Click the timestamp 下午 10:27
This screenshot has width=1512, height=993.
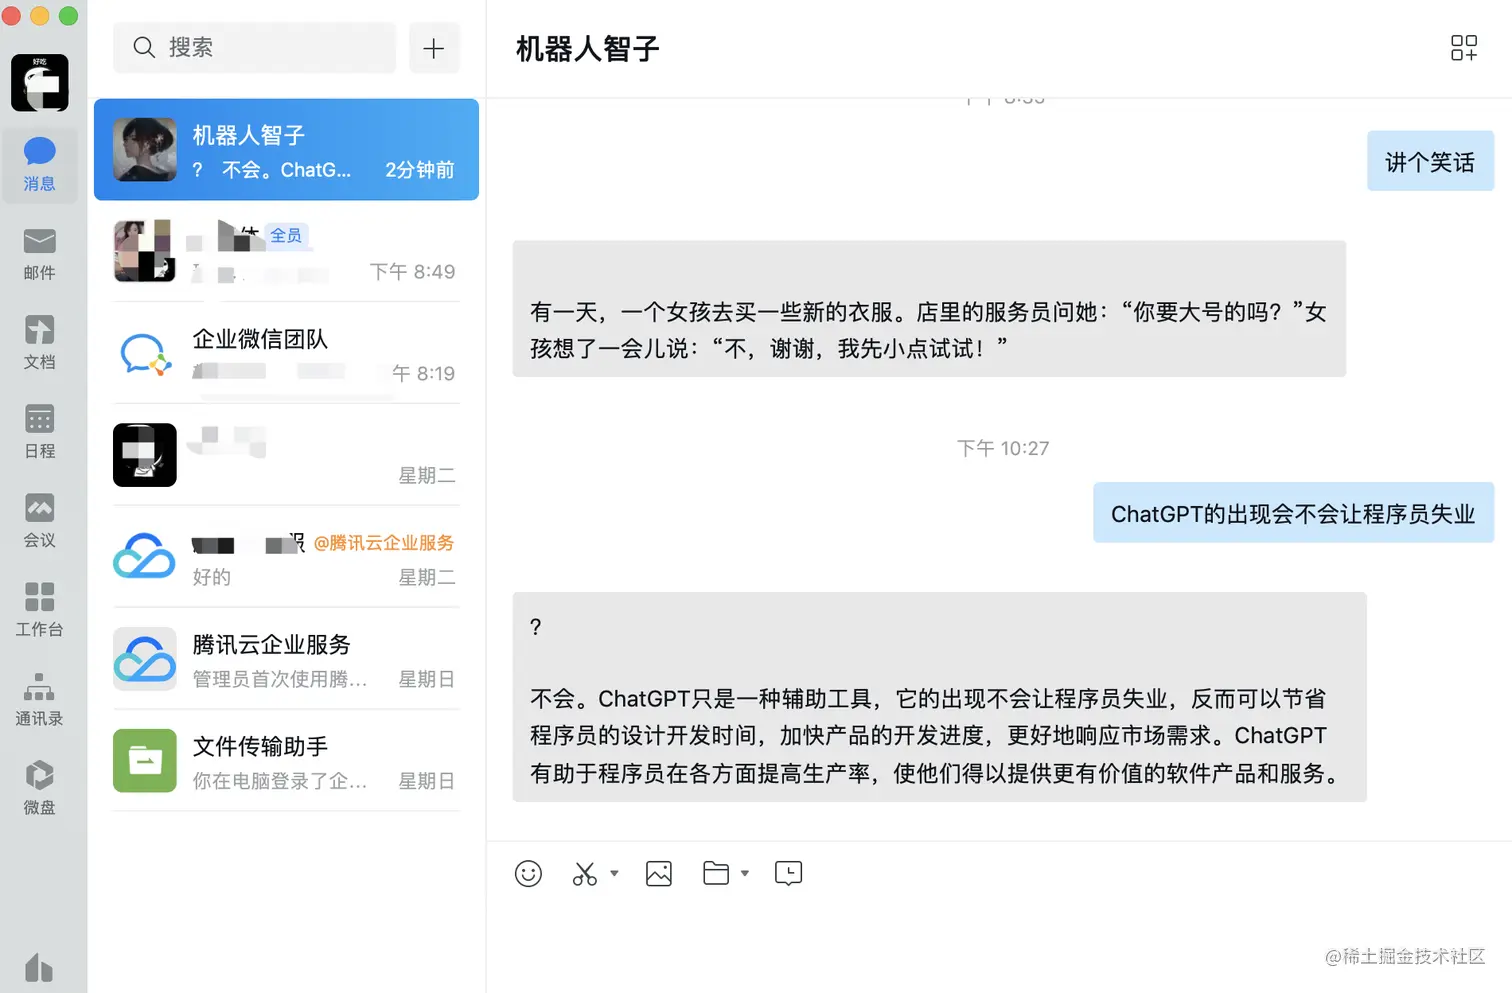[x=1003, y=448]
